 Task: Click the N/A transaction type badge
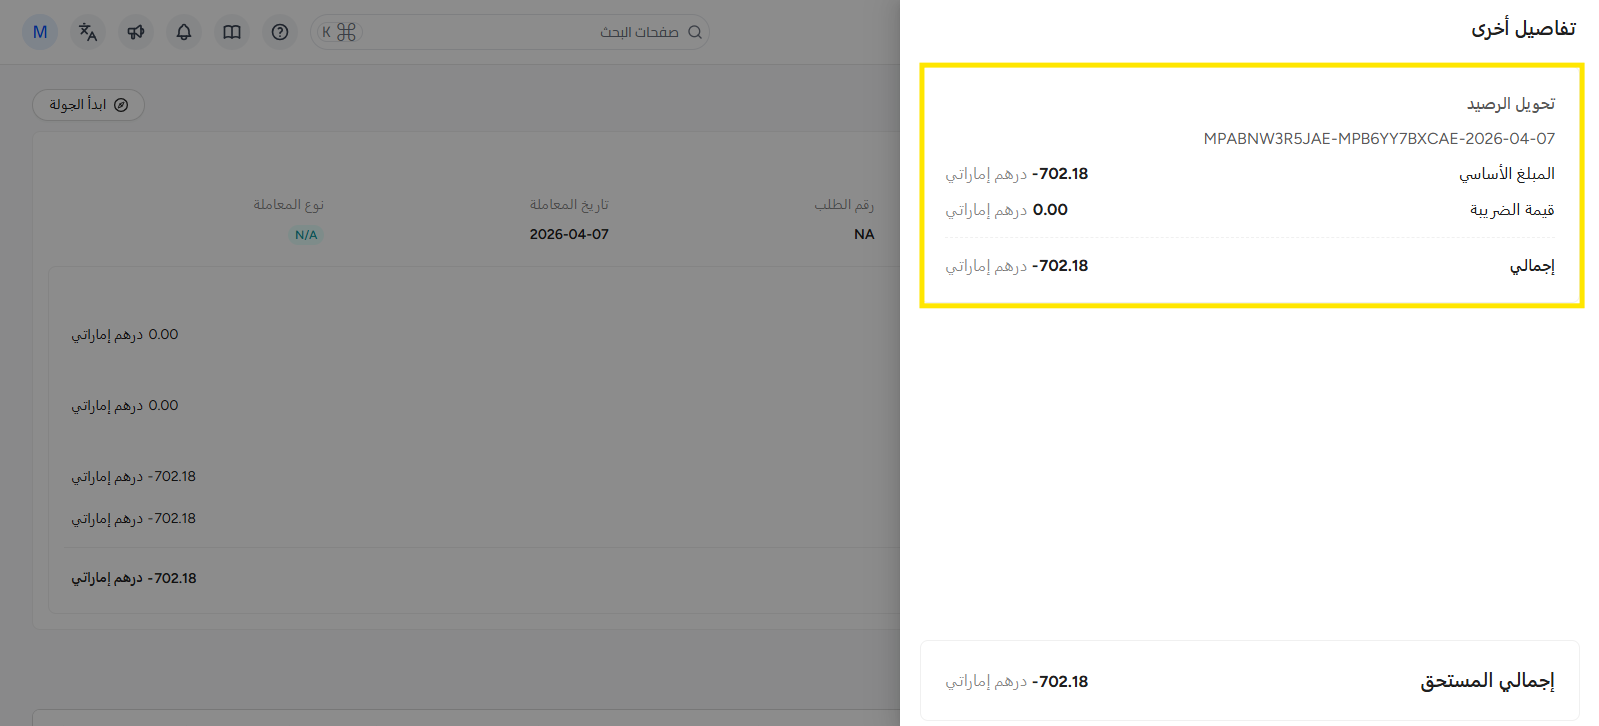pos(306,235)
